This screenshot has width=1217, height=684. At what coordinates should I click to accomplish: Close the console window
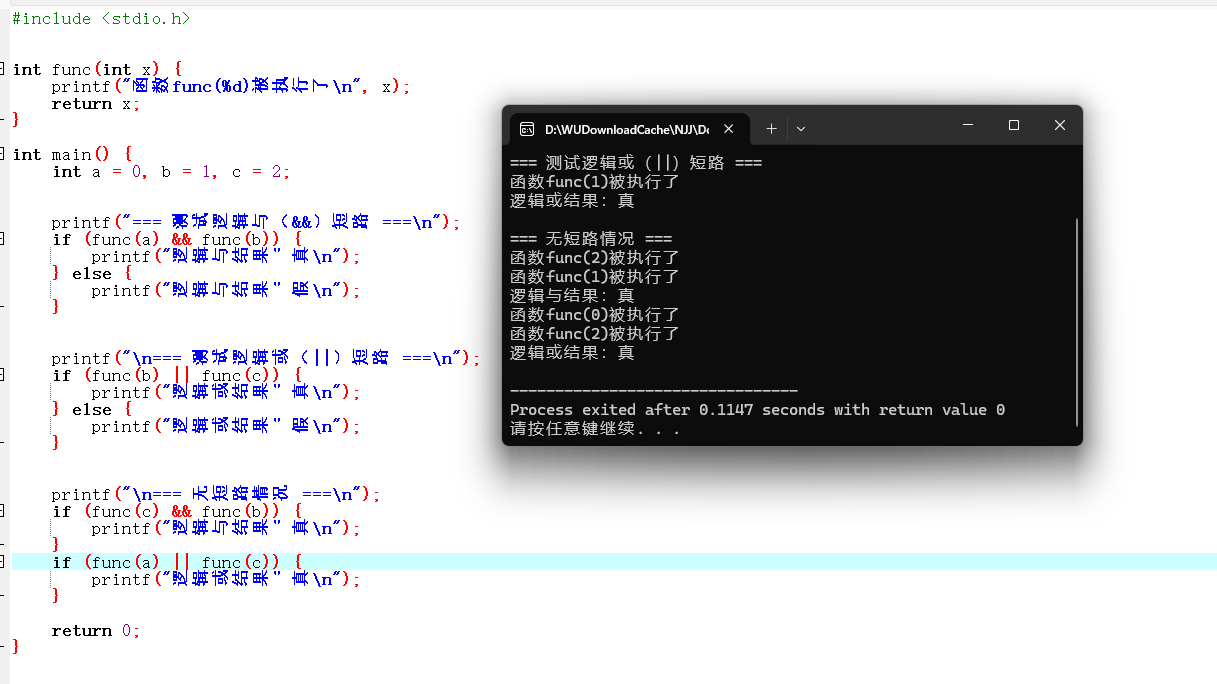click(1060, 125)
